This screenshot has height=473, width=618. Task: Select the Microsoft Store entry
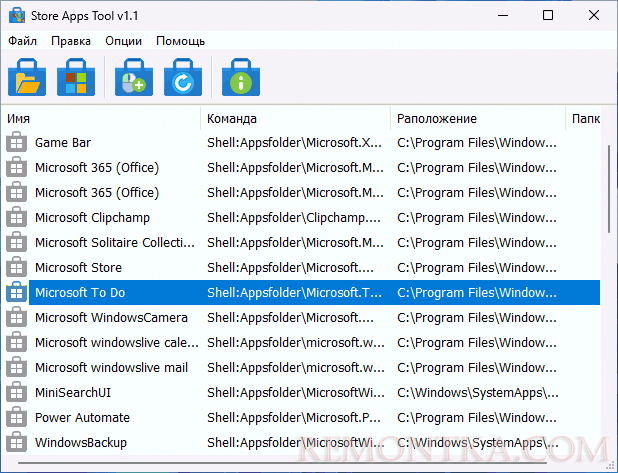click(x=78, y=268)
